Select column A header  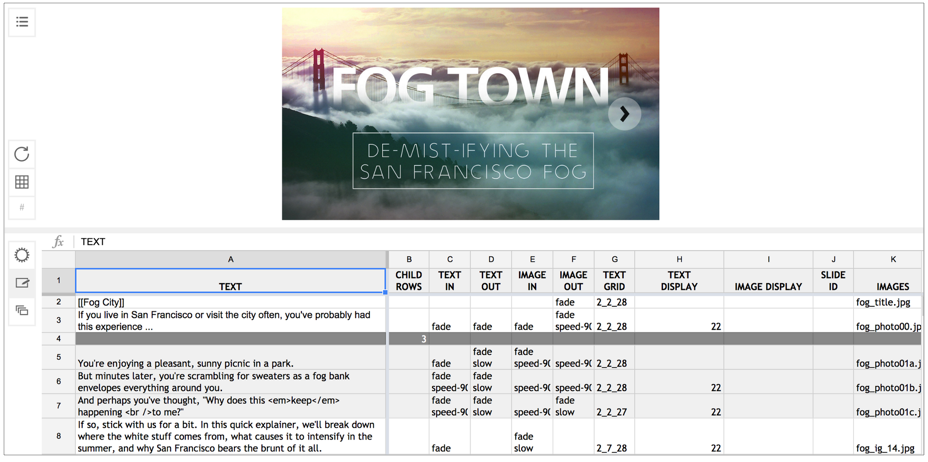coord(231,259)
